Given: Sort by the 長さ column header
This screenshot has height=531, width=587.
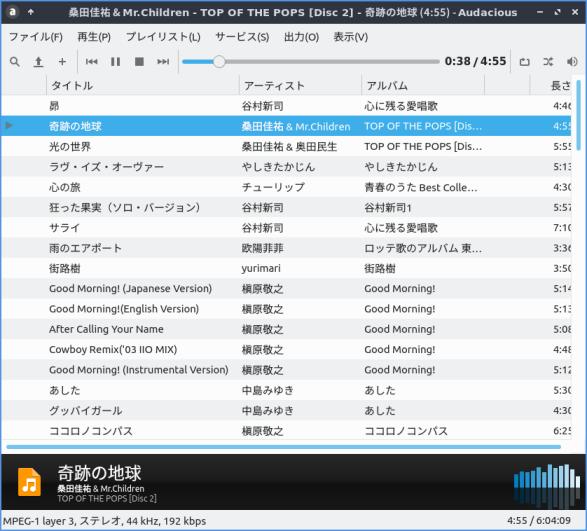Looking at the screenshot, I should tap(551, 86).
